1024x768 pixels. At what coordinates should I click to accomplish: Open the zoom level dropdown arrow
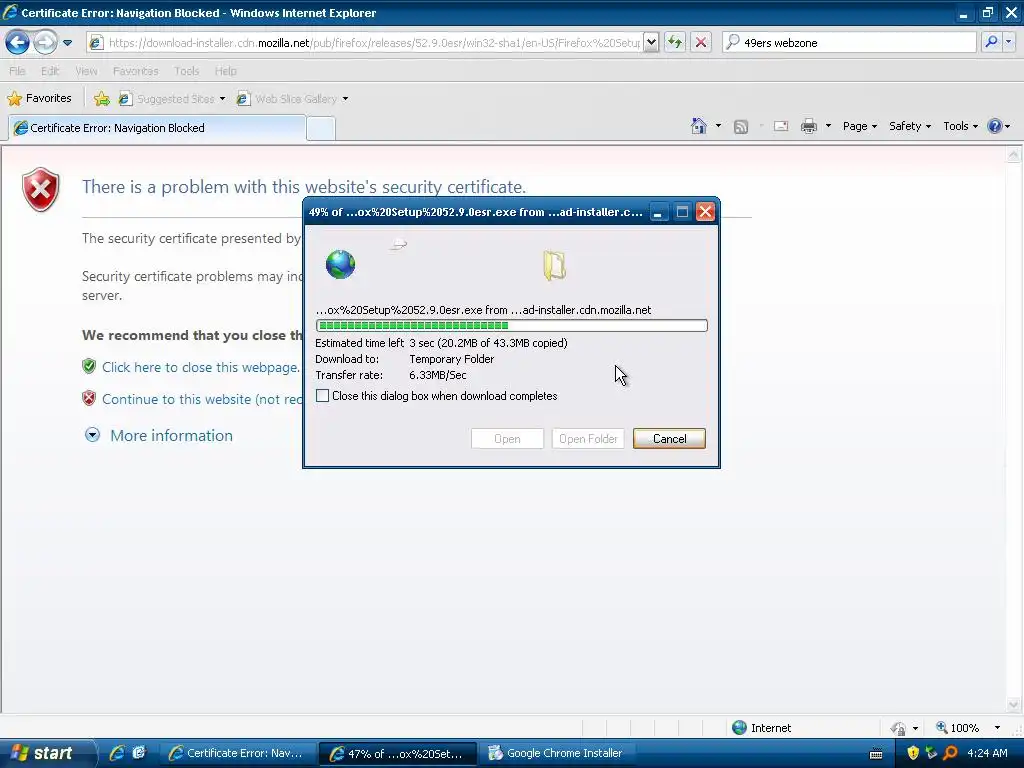pyautogui.click(x=997, y=728)
